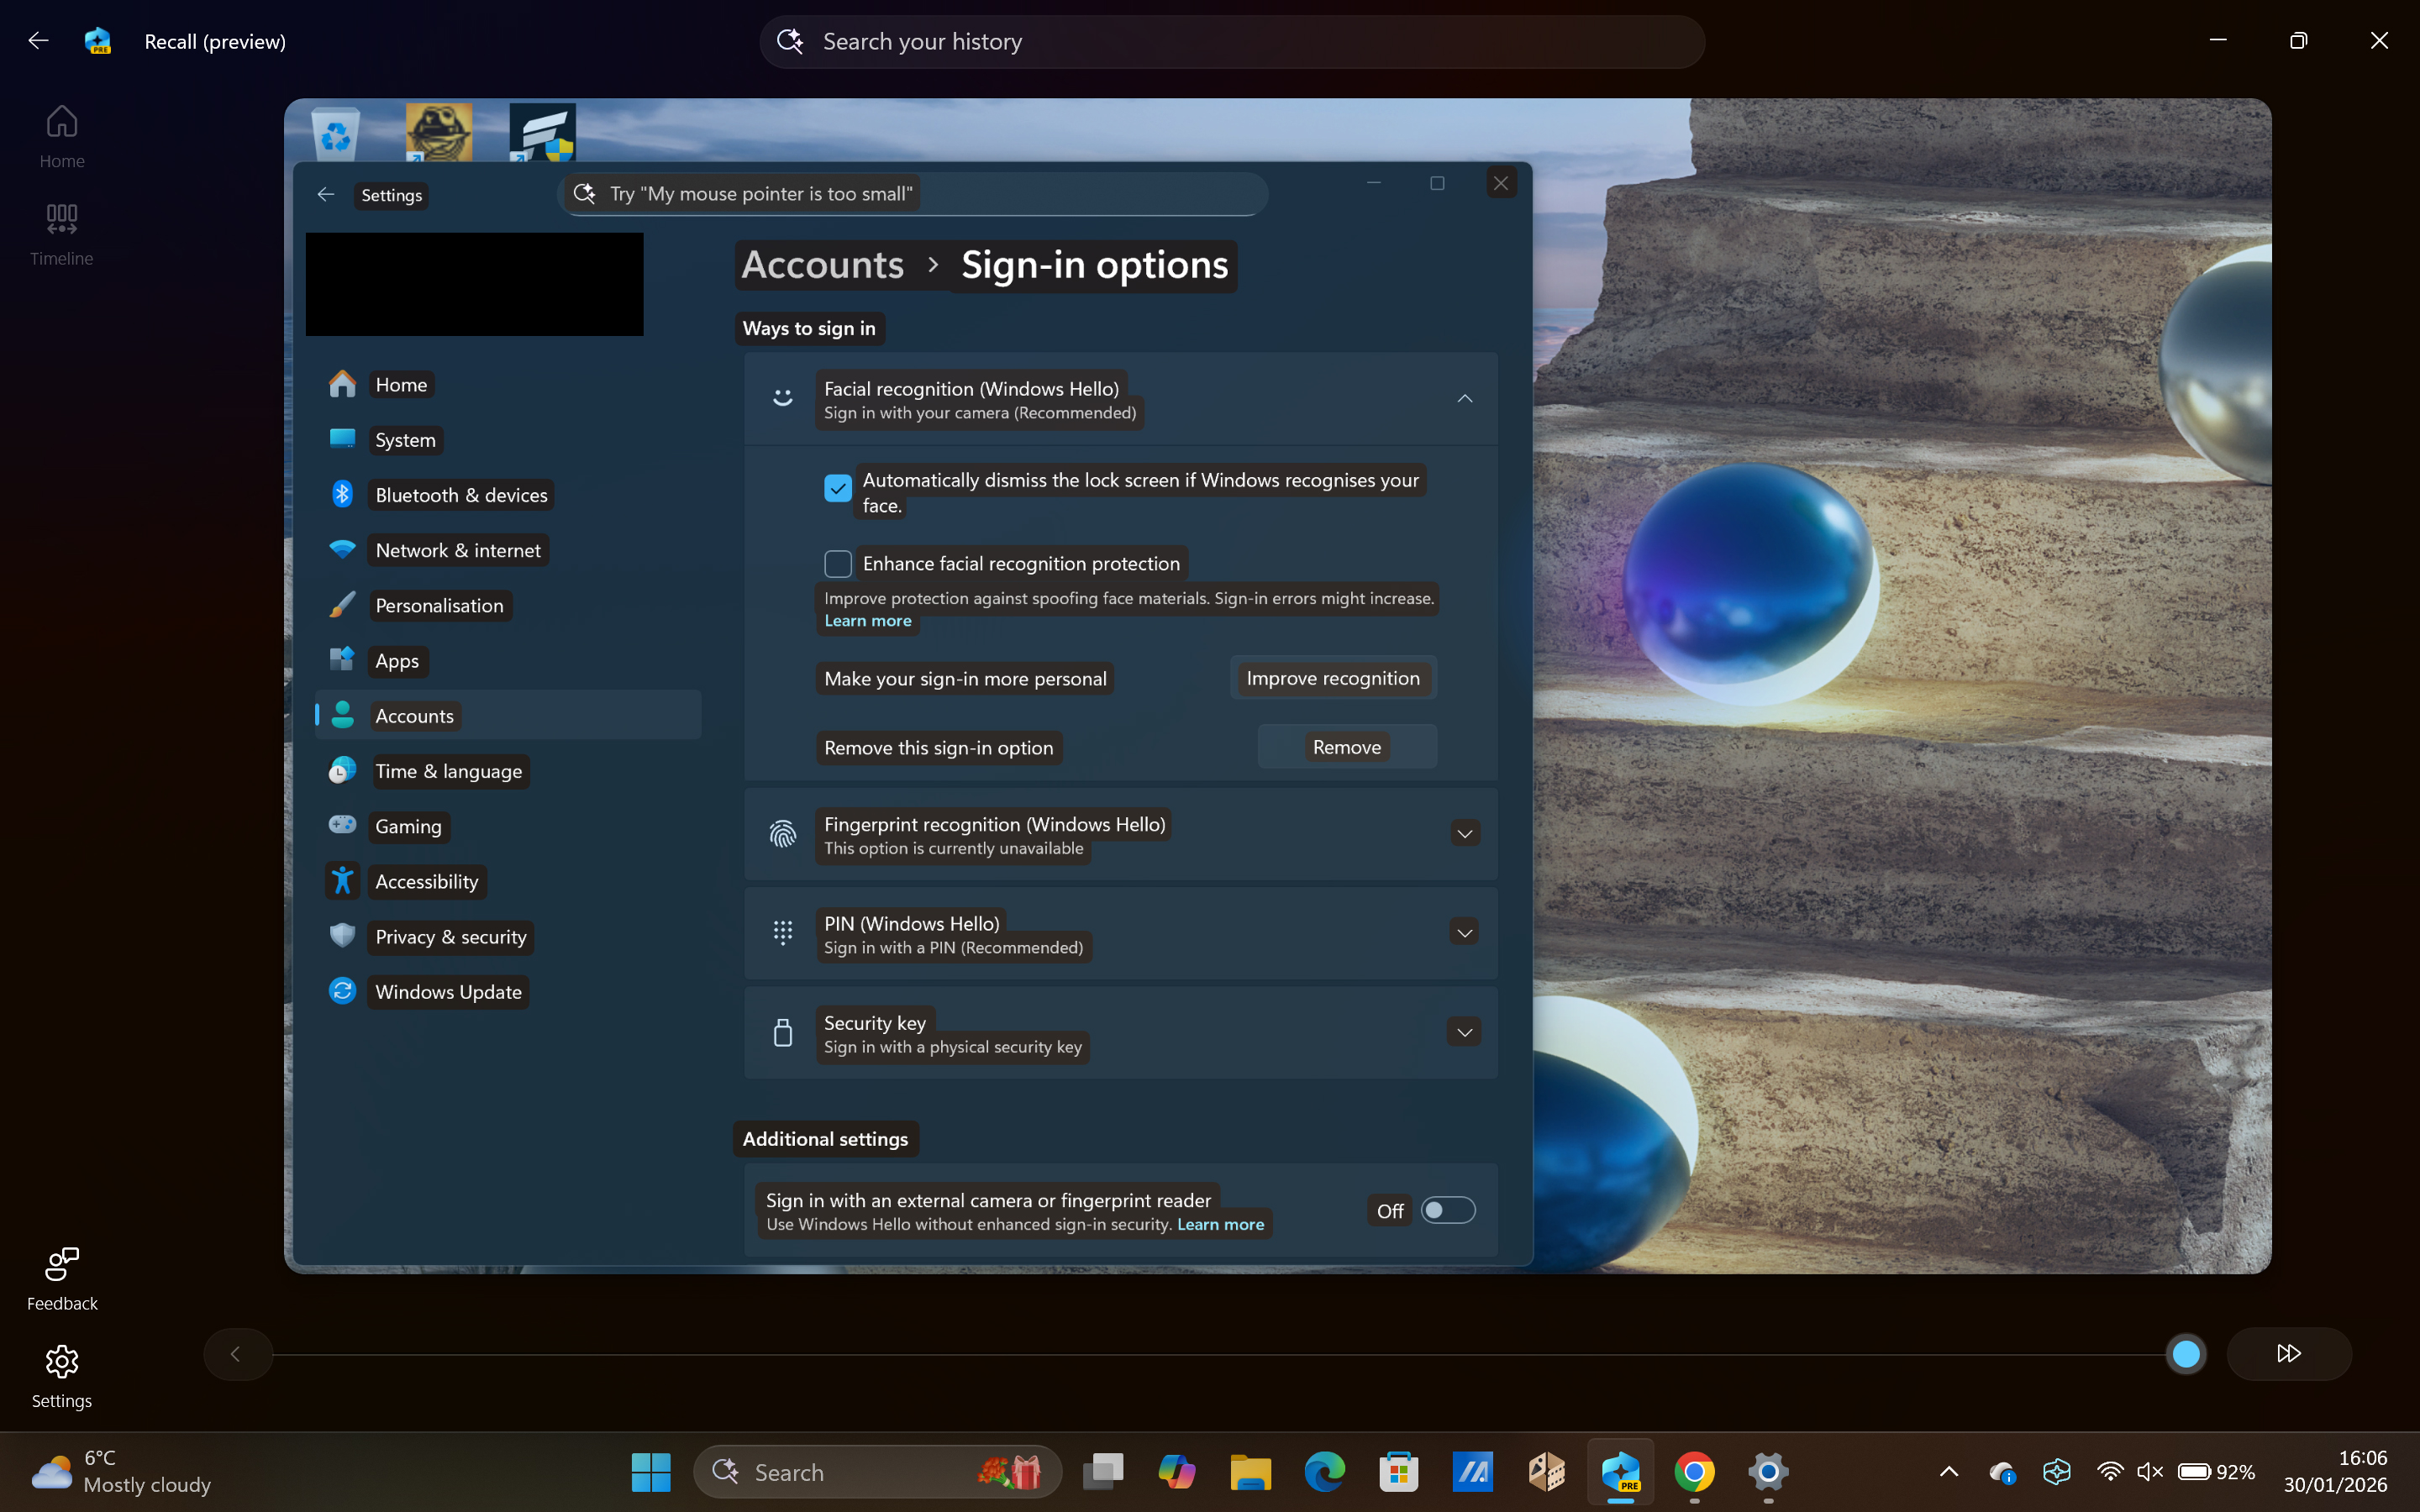Select Bluetooth & devices in Settings
This screenshot has height=1512, width=2420.
(461, 494)
